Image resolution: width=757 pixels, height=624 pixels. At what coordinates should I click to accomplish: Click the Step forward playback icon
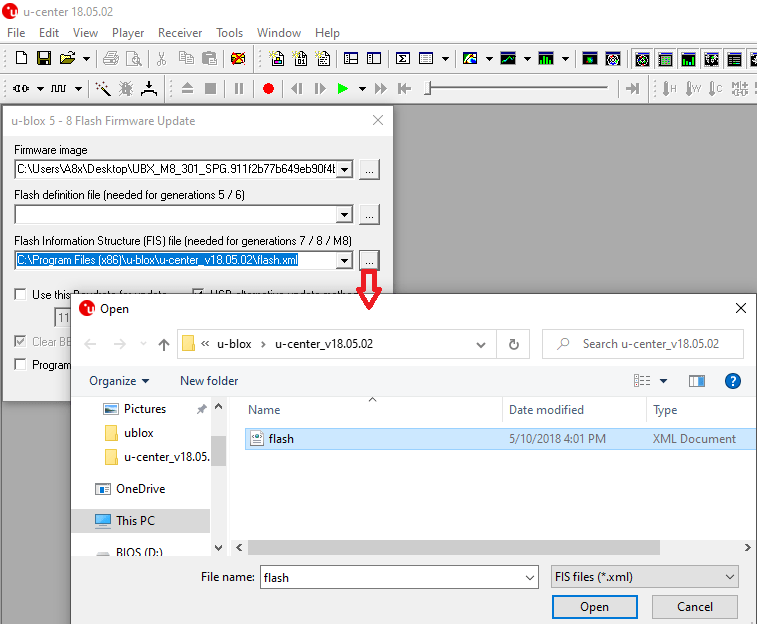(x=320, y=89)
